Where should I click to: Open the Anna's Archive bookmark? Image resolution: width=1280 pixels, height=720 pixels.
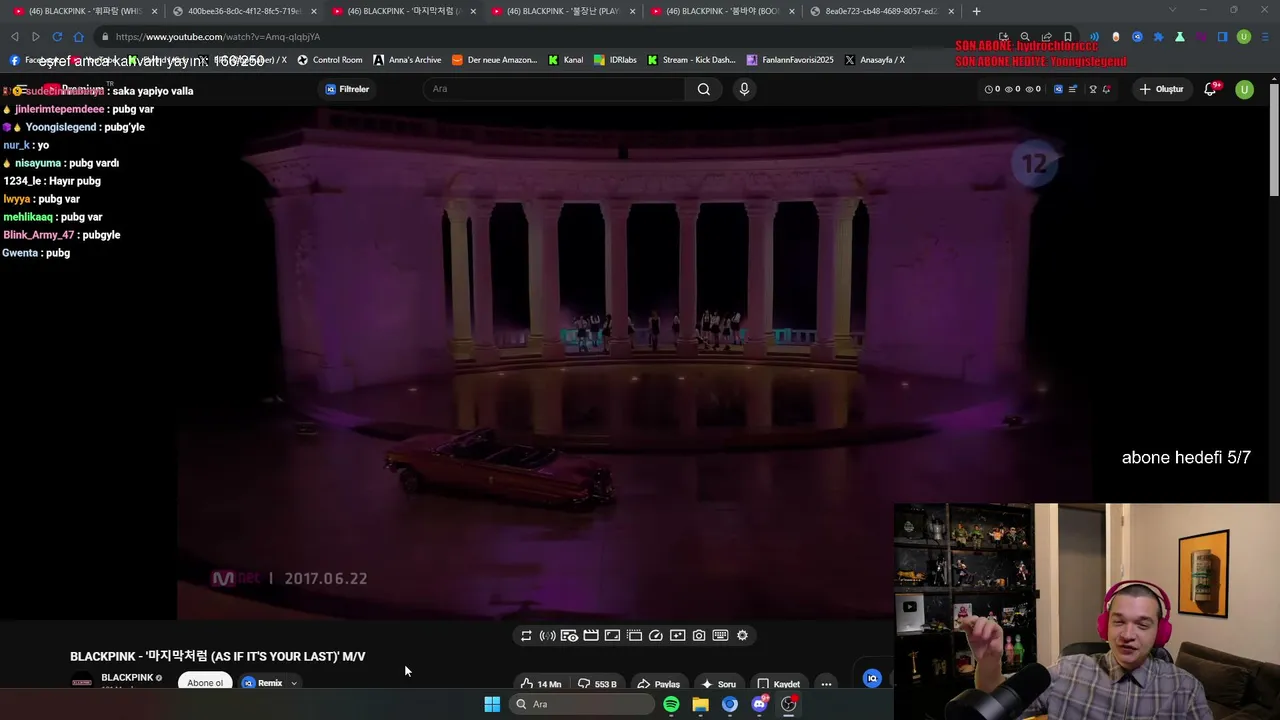(407, 60)
